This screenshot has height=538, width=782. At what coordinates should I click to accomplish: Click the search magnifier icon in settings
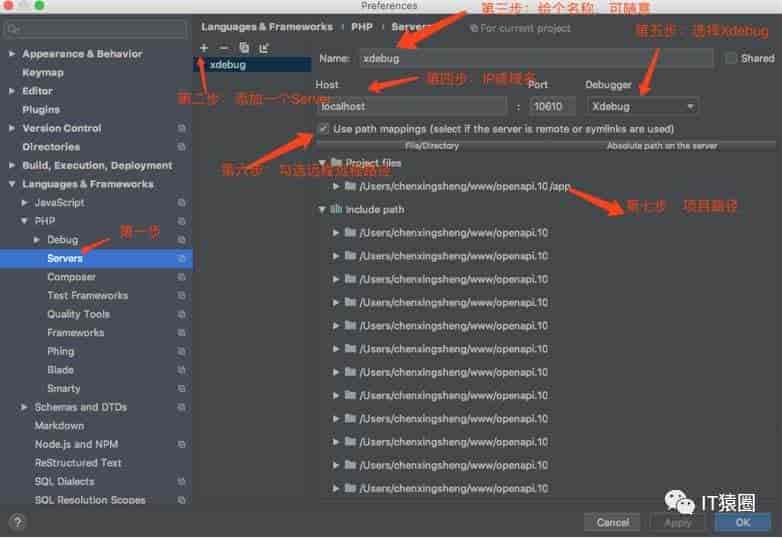tap(13, 30)
